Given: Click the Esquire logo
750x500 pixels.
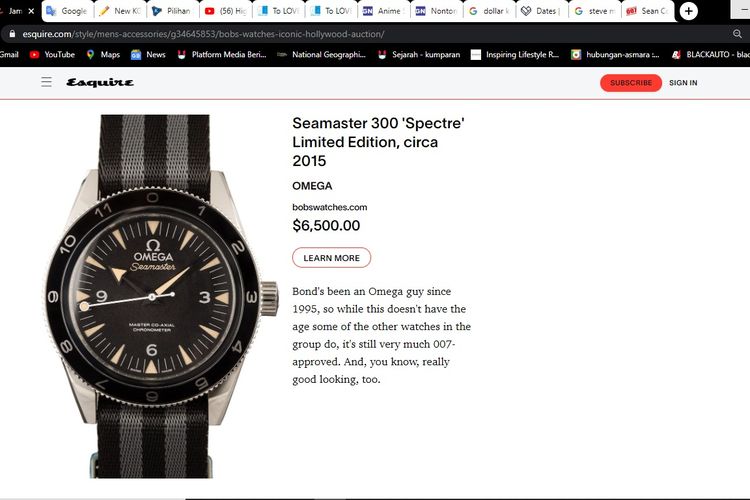Looking at the screenshot, I should (x=100, y=82).
